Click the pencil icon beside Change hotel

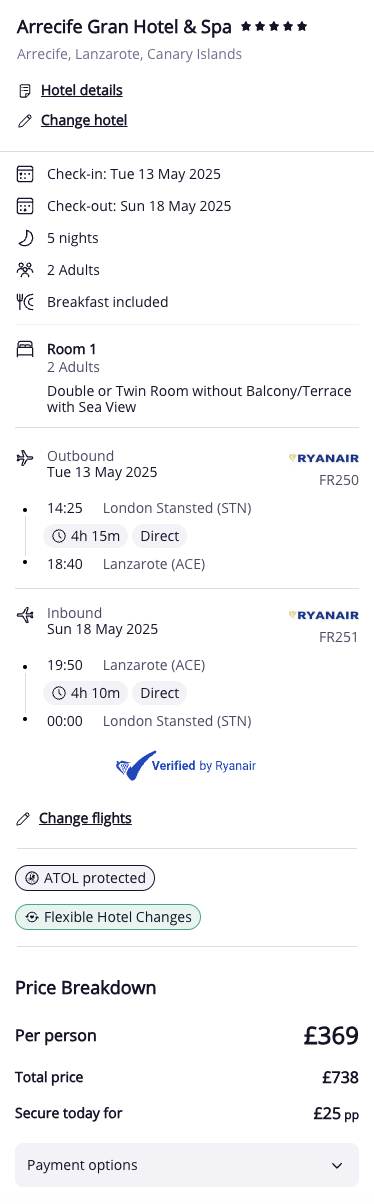[x=25, y=121]
